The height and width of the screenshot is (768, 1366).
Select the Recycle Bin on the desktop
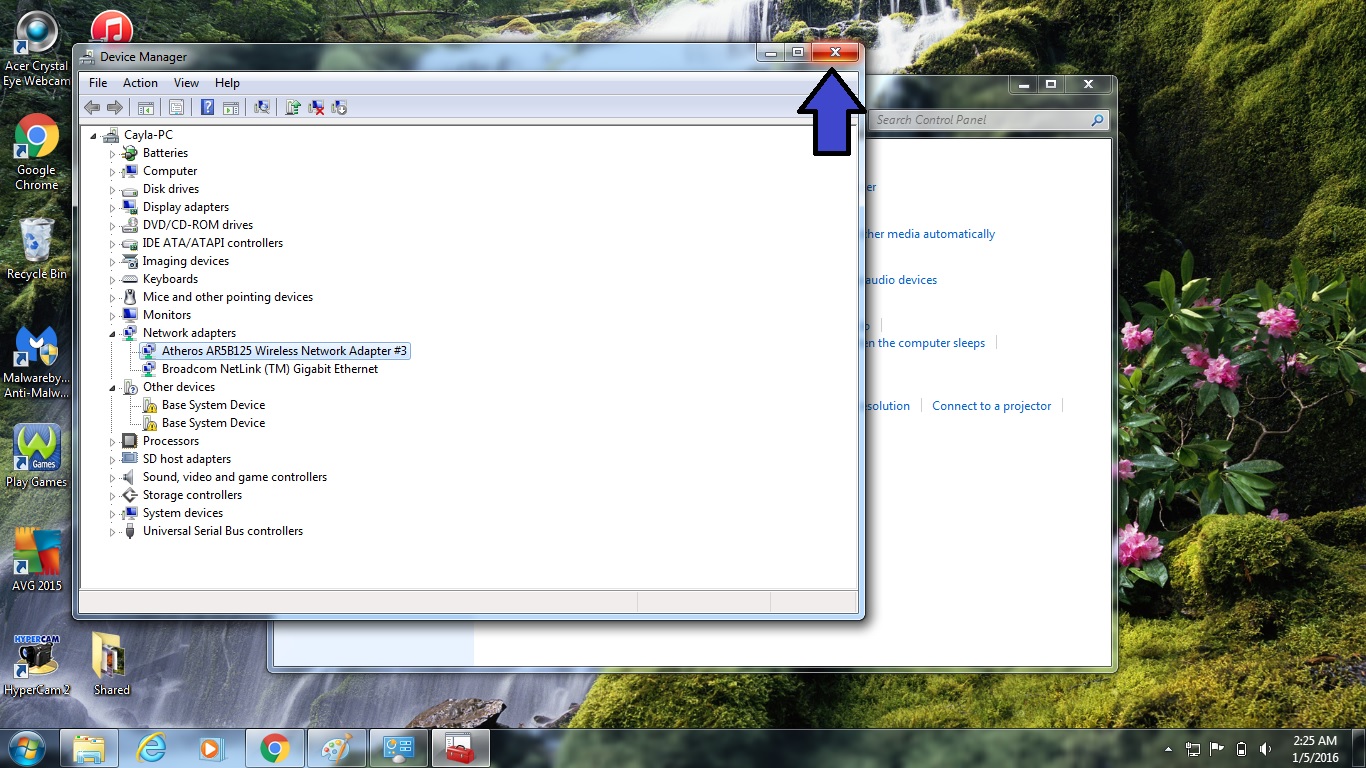click(37, 249)
